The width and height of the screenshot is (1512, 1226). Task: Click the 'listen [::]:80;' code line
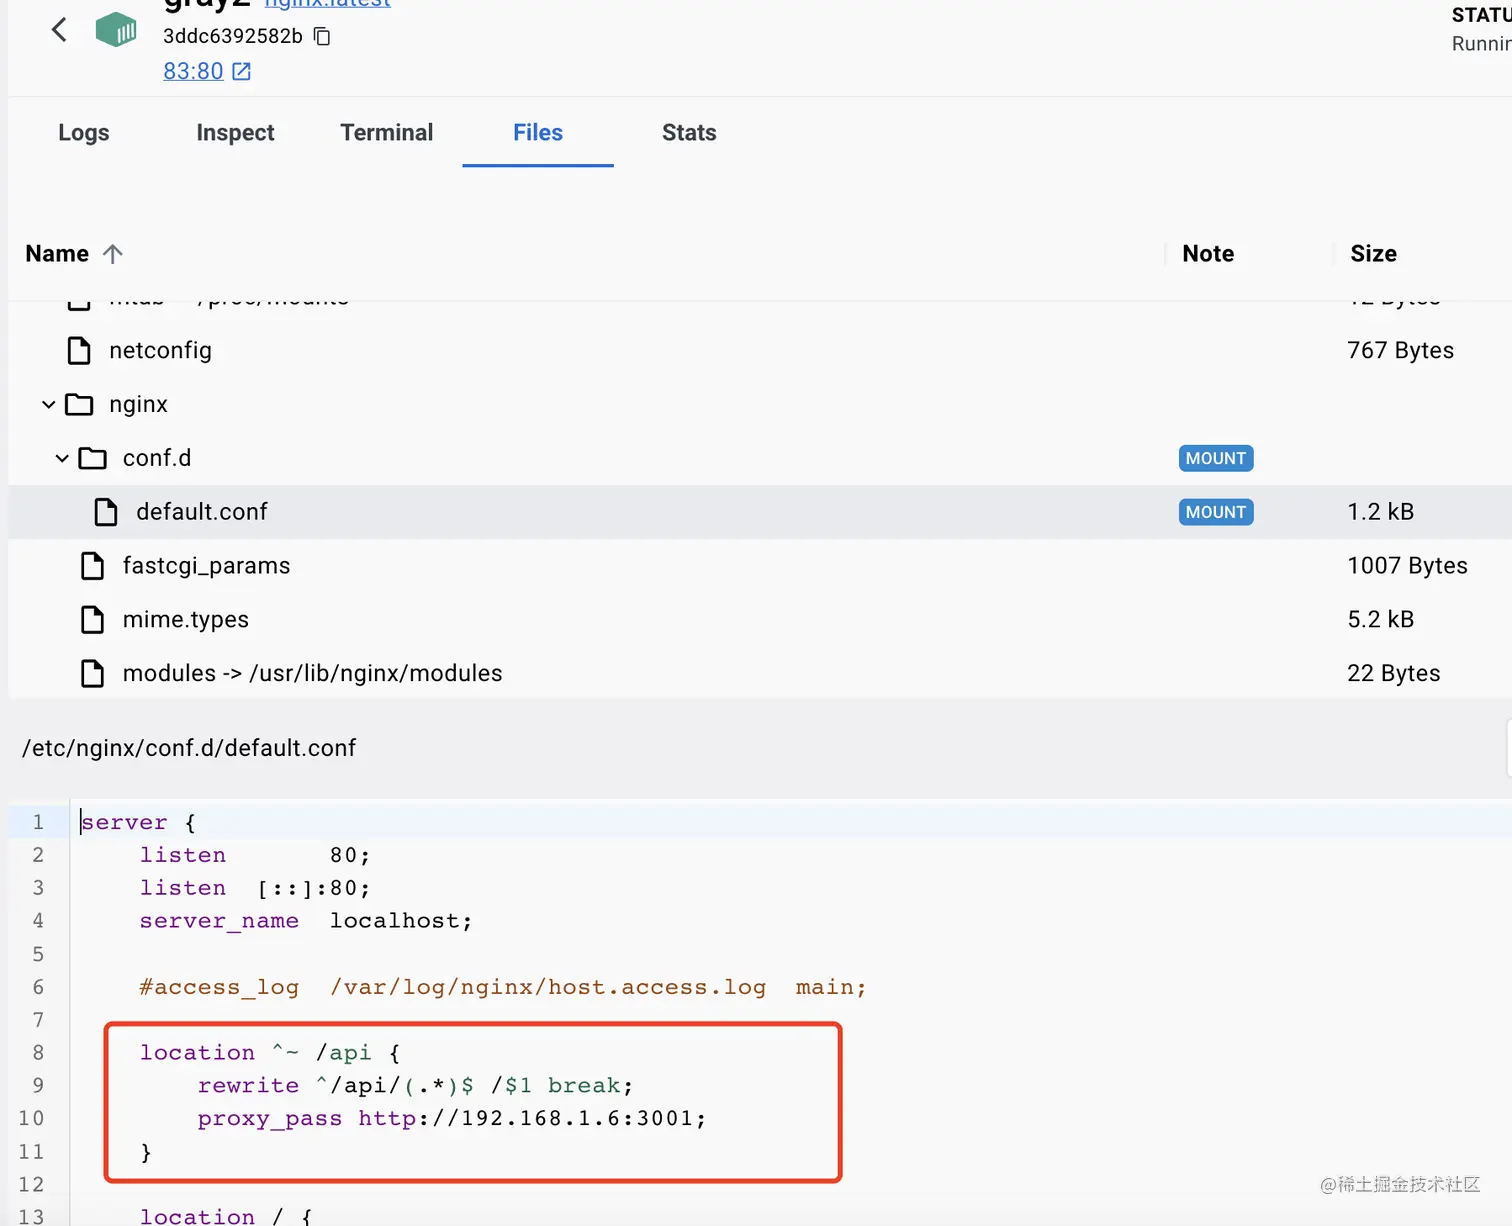pyautogui.click(x=255, y=889)
